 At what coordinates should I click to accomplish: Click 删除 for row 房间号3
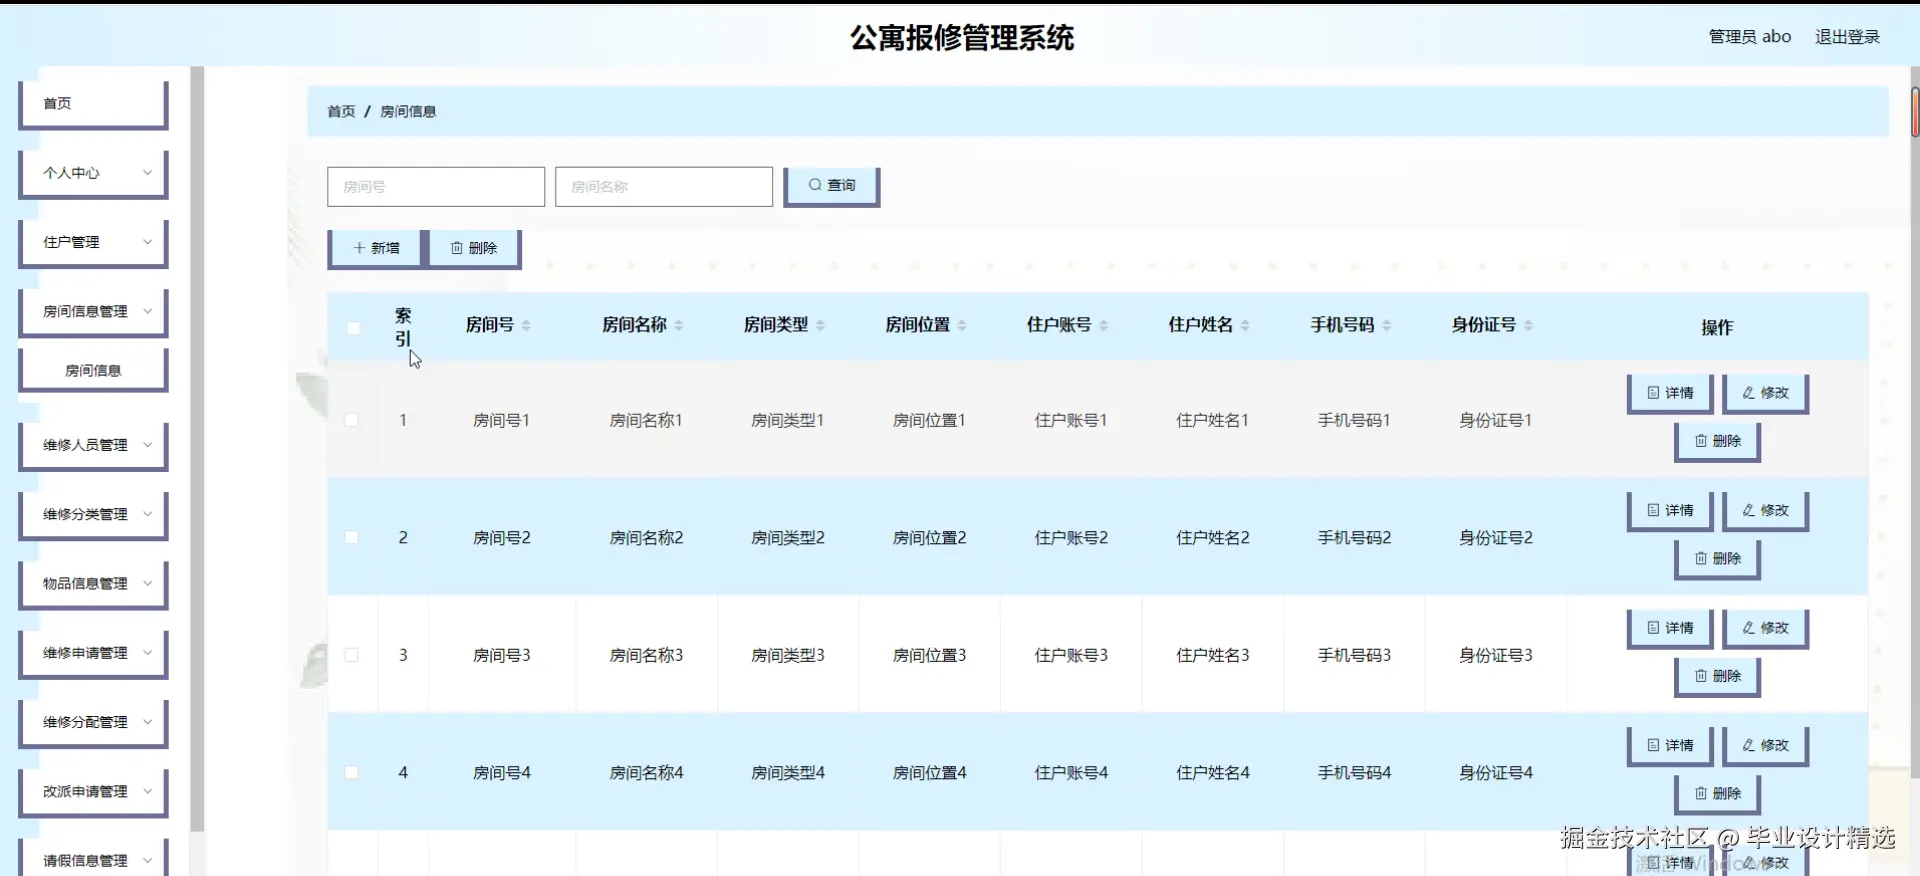point(1718,676)
